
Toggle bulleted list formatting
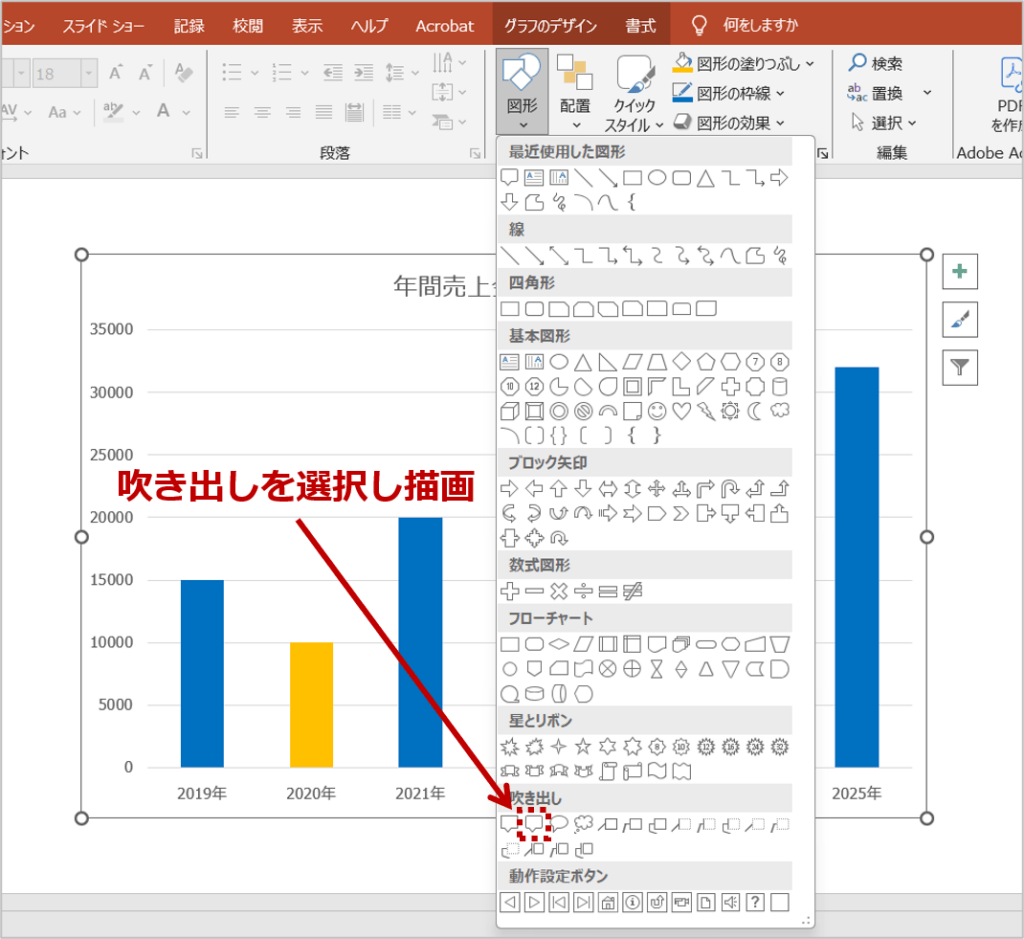tap(232, 72)
